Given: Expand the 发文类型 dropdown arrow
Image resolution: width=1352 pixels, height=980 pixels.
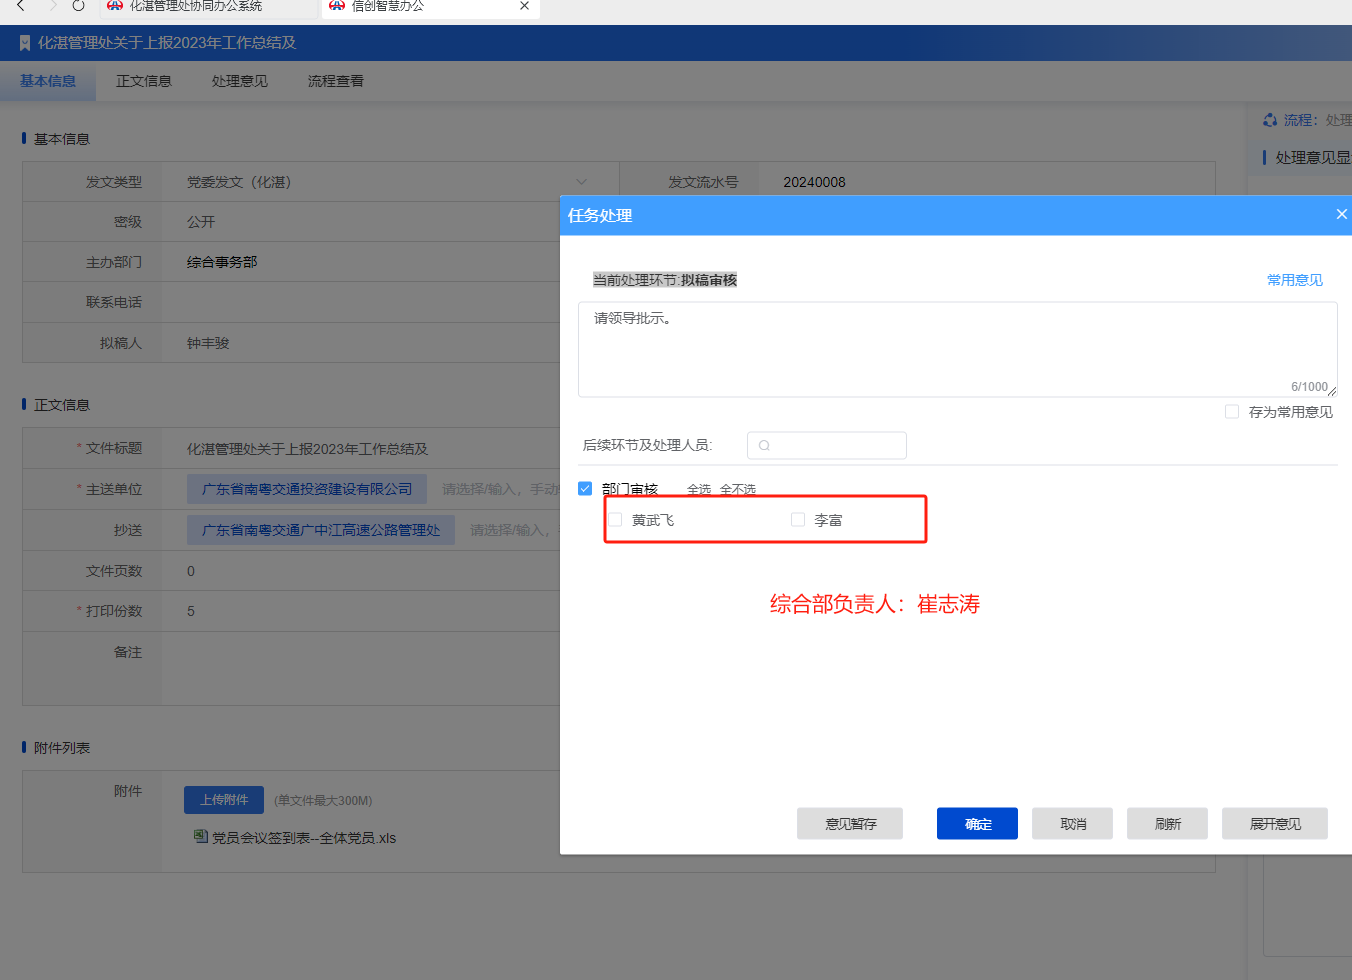Looking at the screenshot, I should [x=581, y=182].
